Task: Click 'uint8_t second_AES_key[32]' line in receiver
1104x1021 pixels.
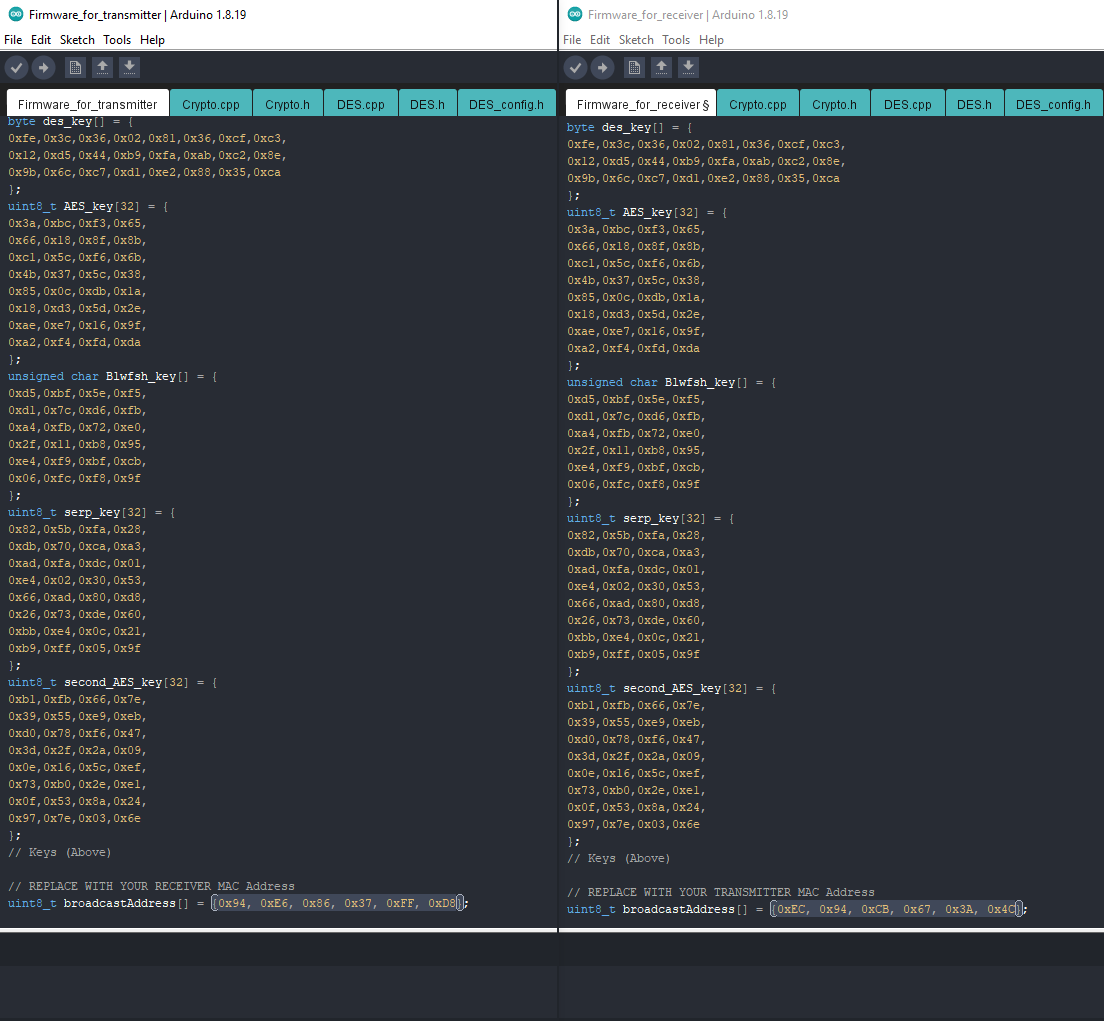Action: click(x=672, y=689)
